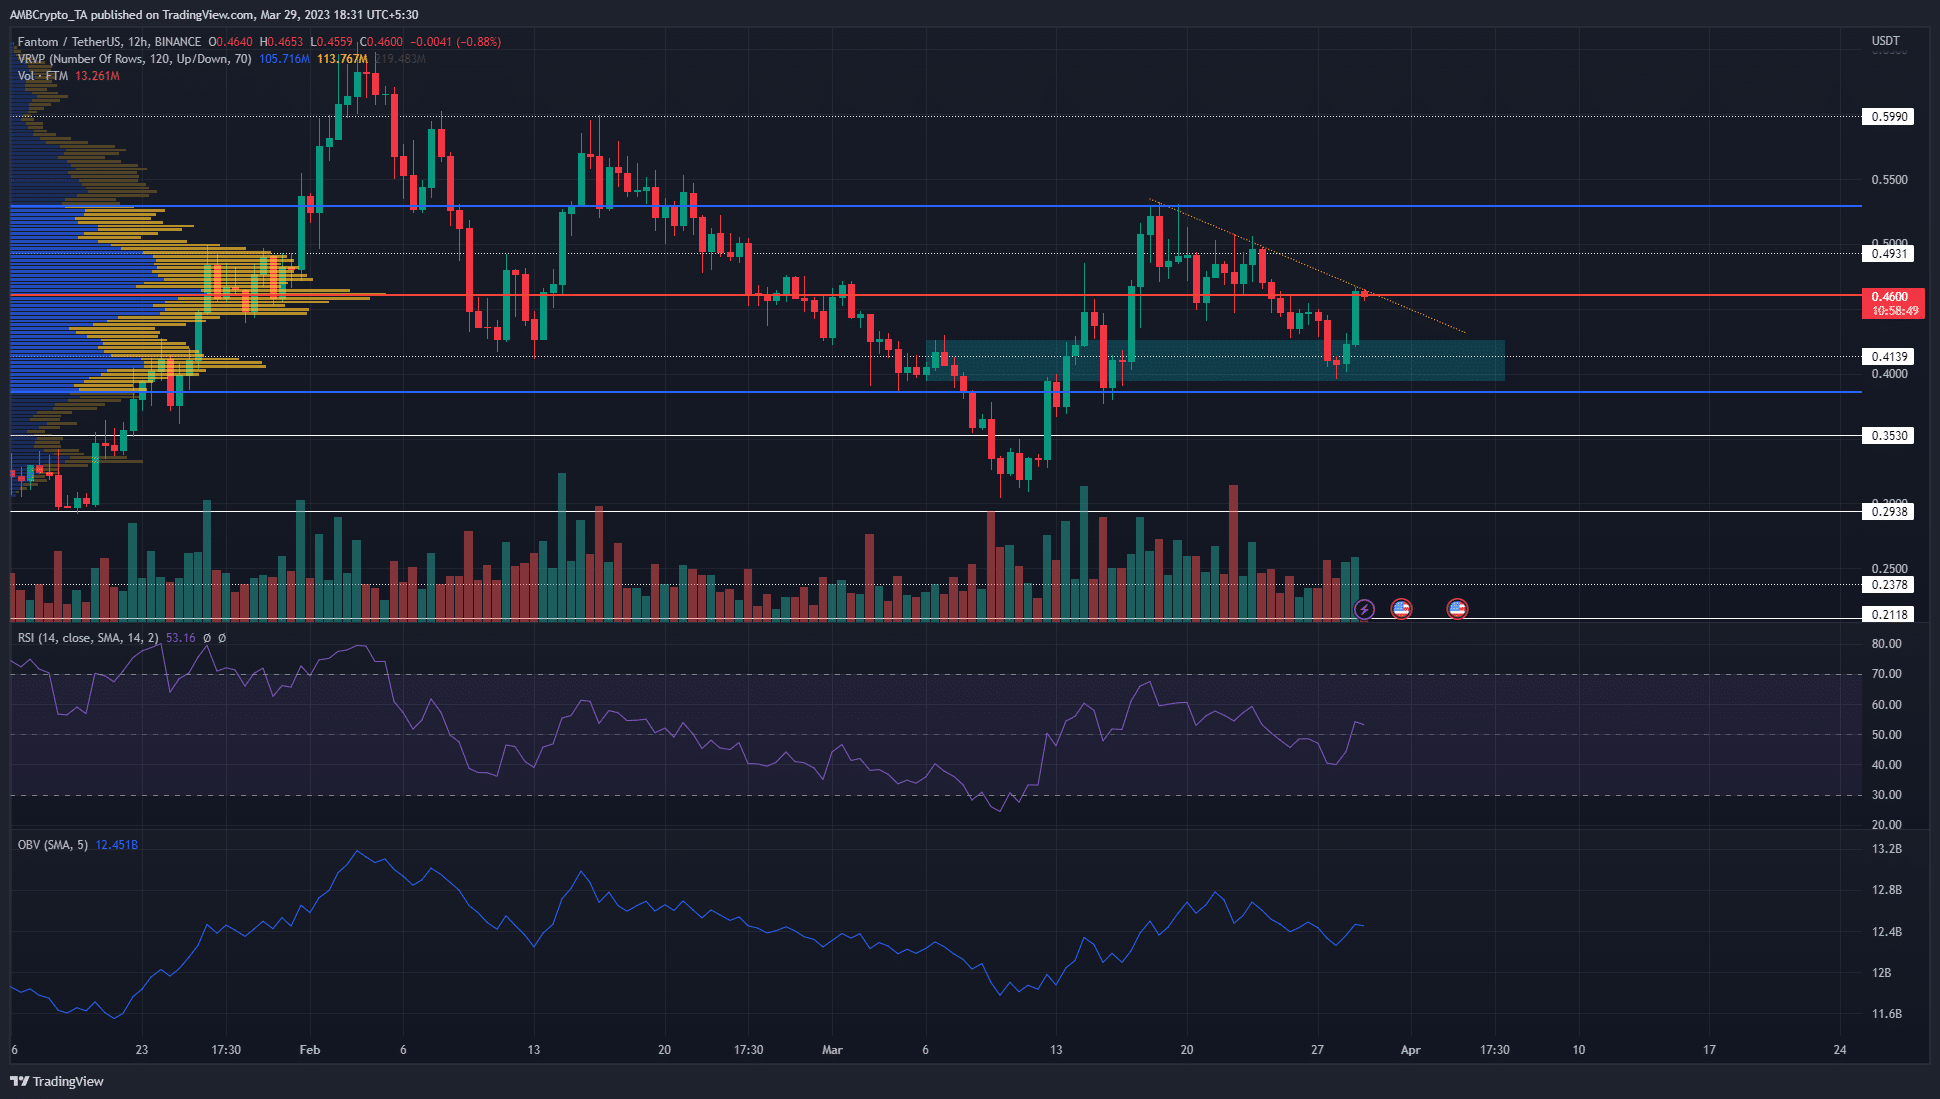
Task: Click the 10:58:49 bar countdown timer
Action: (x=1893, y=311)
